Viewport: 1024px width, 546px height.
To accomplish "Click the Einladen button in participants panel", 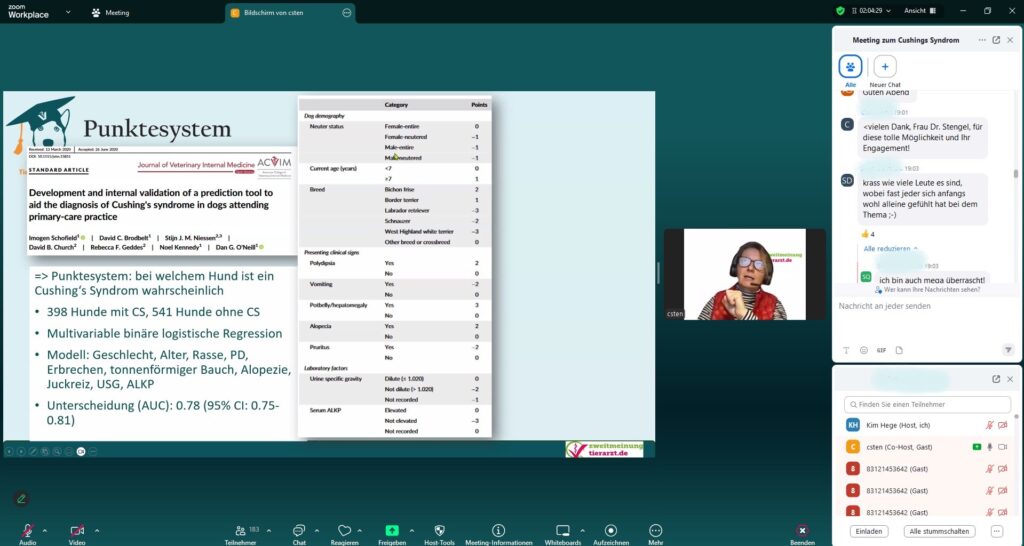I will tap(868, 531).
